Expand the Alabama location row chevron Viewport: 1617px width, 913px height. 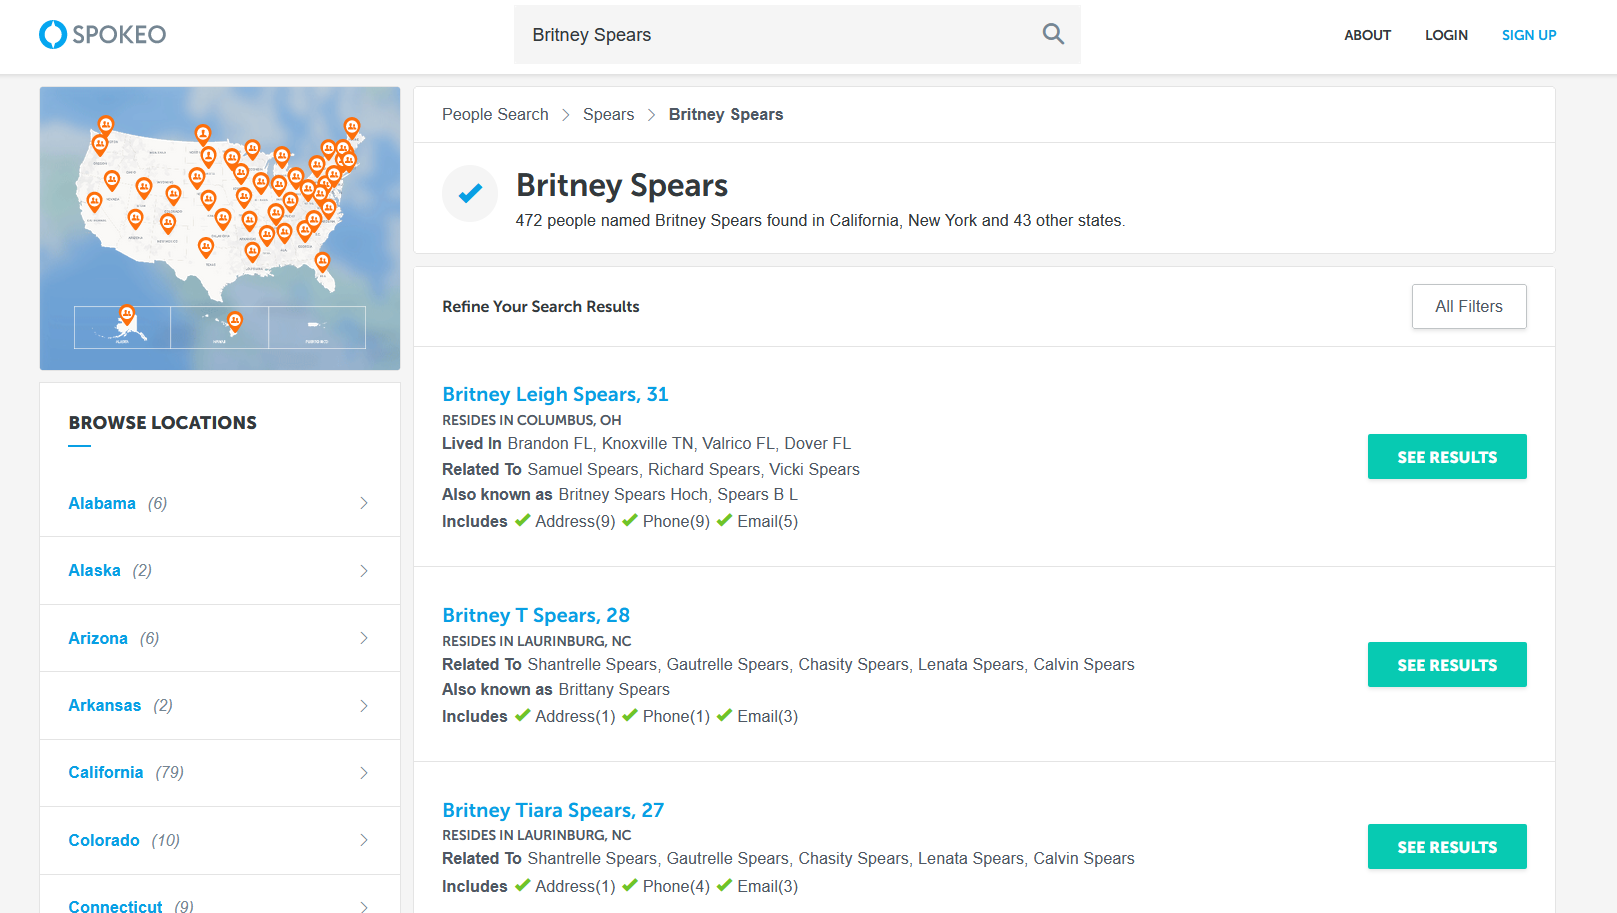pyautogui.click(x=364, y=503)
